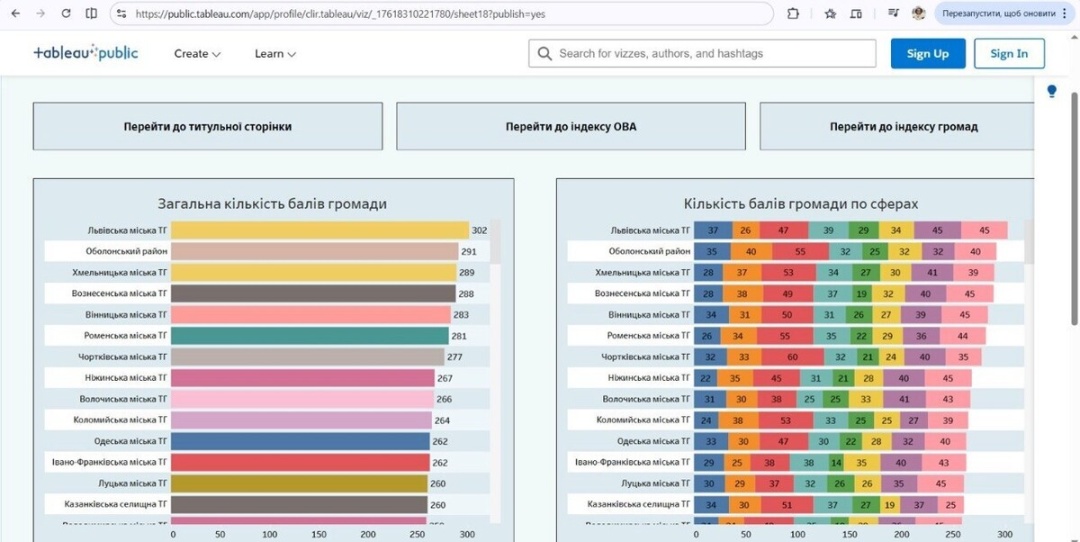Open the site information icon in the address bar

pos(121,13)
